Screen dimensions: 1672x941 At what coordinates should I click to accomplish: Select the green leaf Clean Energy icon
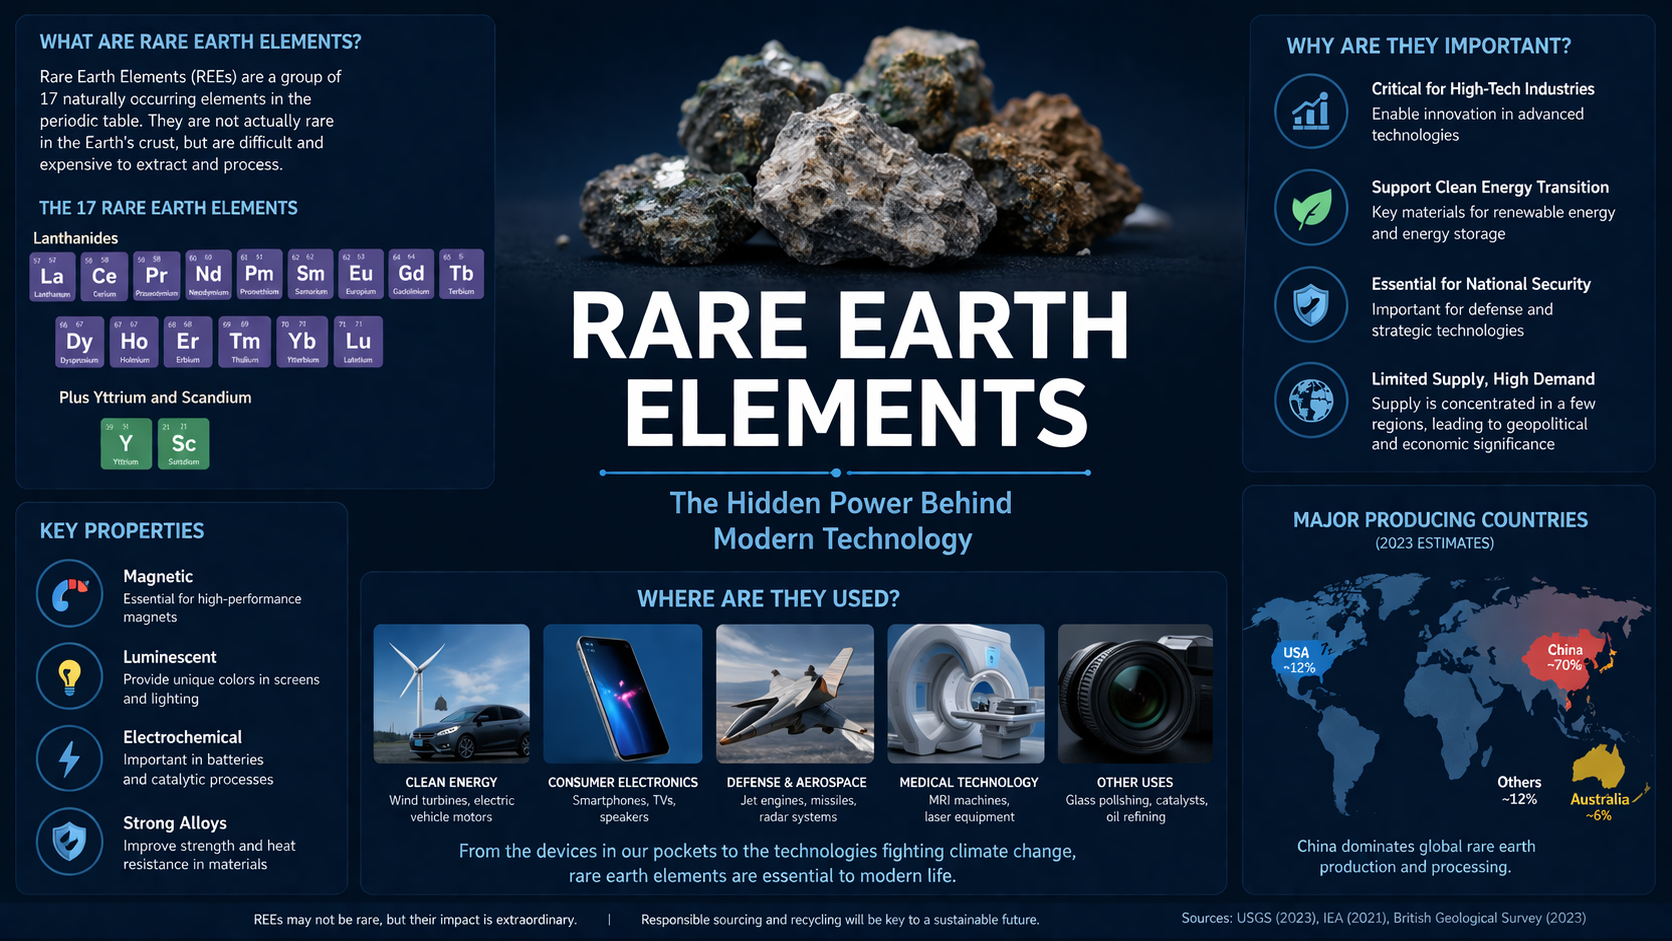(x=1311, y=208)
